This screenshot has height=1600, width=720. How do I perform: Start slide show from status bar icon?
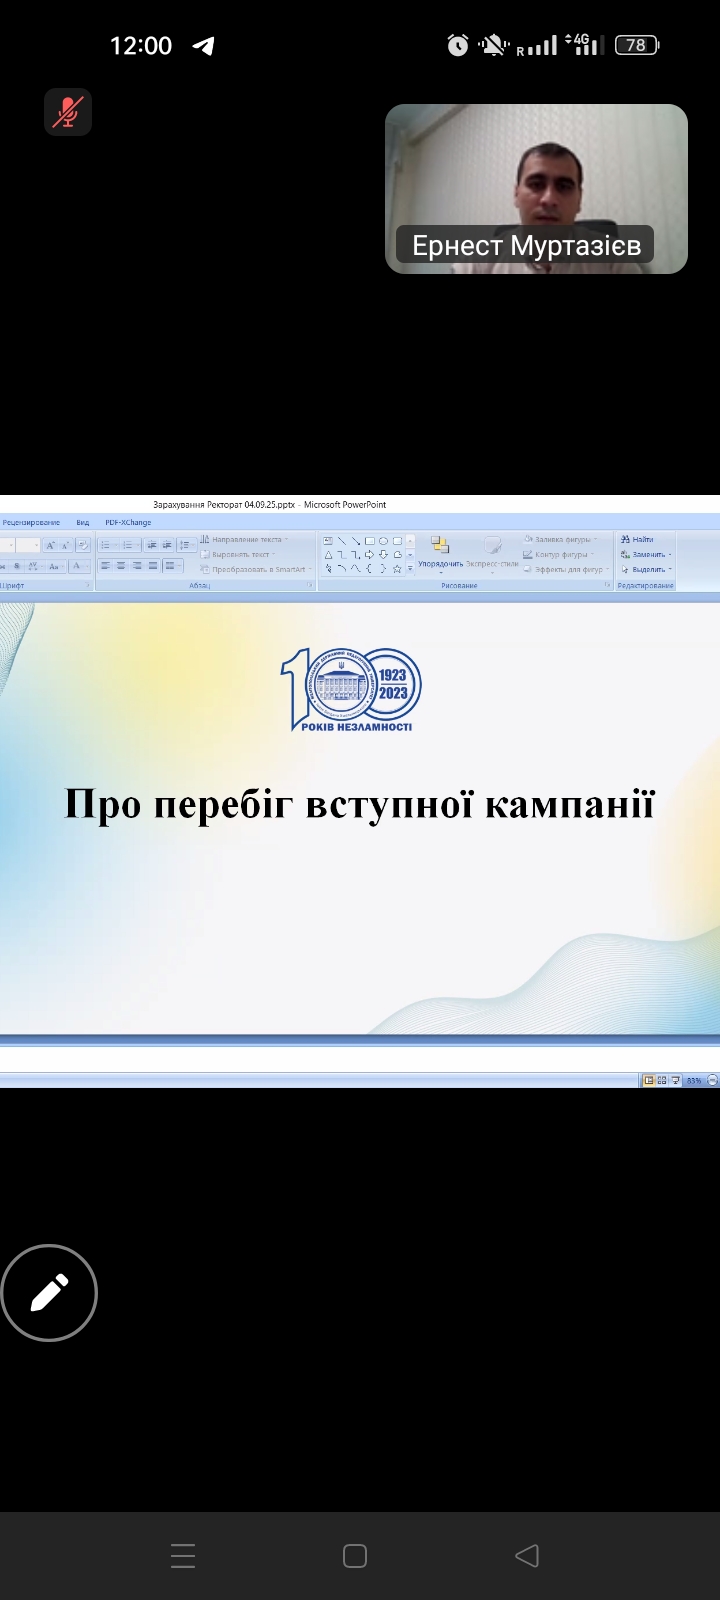(x=675, y=1080)
